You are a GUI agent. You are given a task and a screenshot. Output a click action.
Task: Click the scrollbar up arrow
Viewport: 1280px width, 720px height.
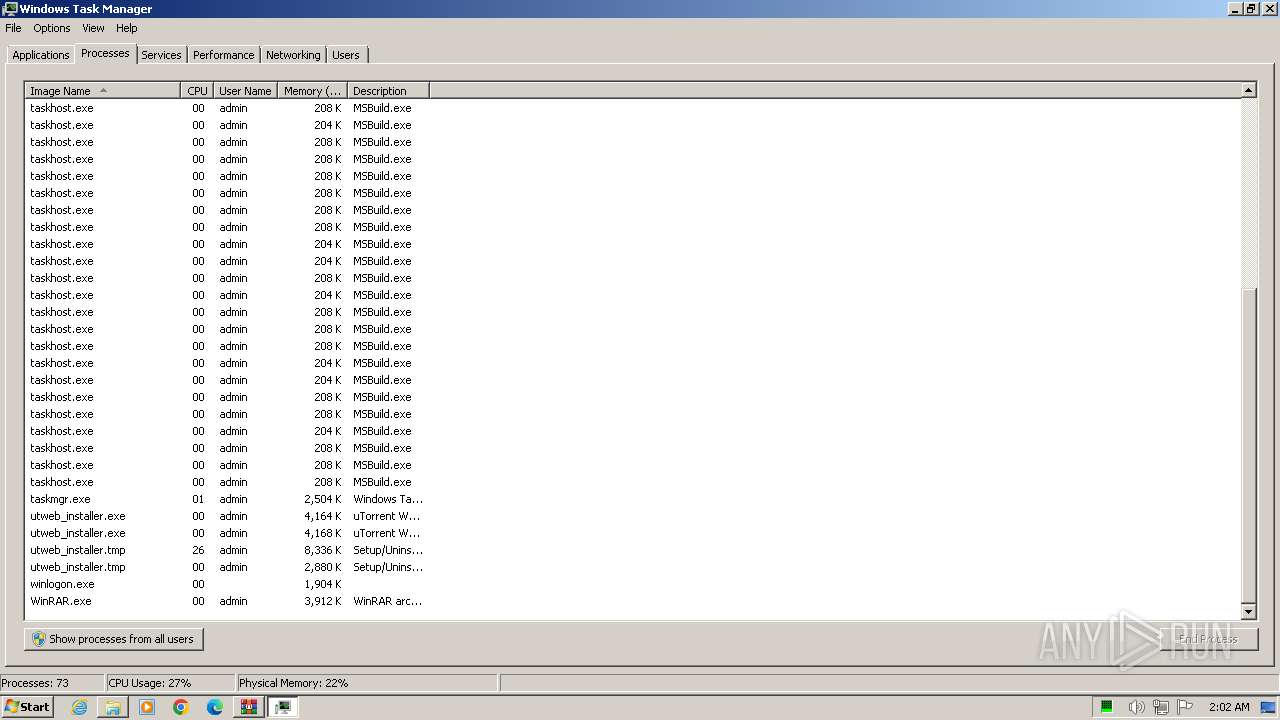(x=1248, y=90)
